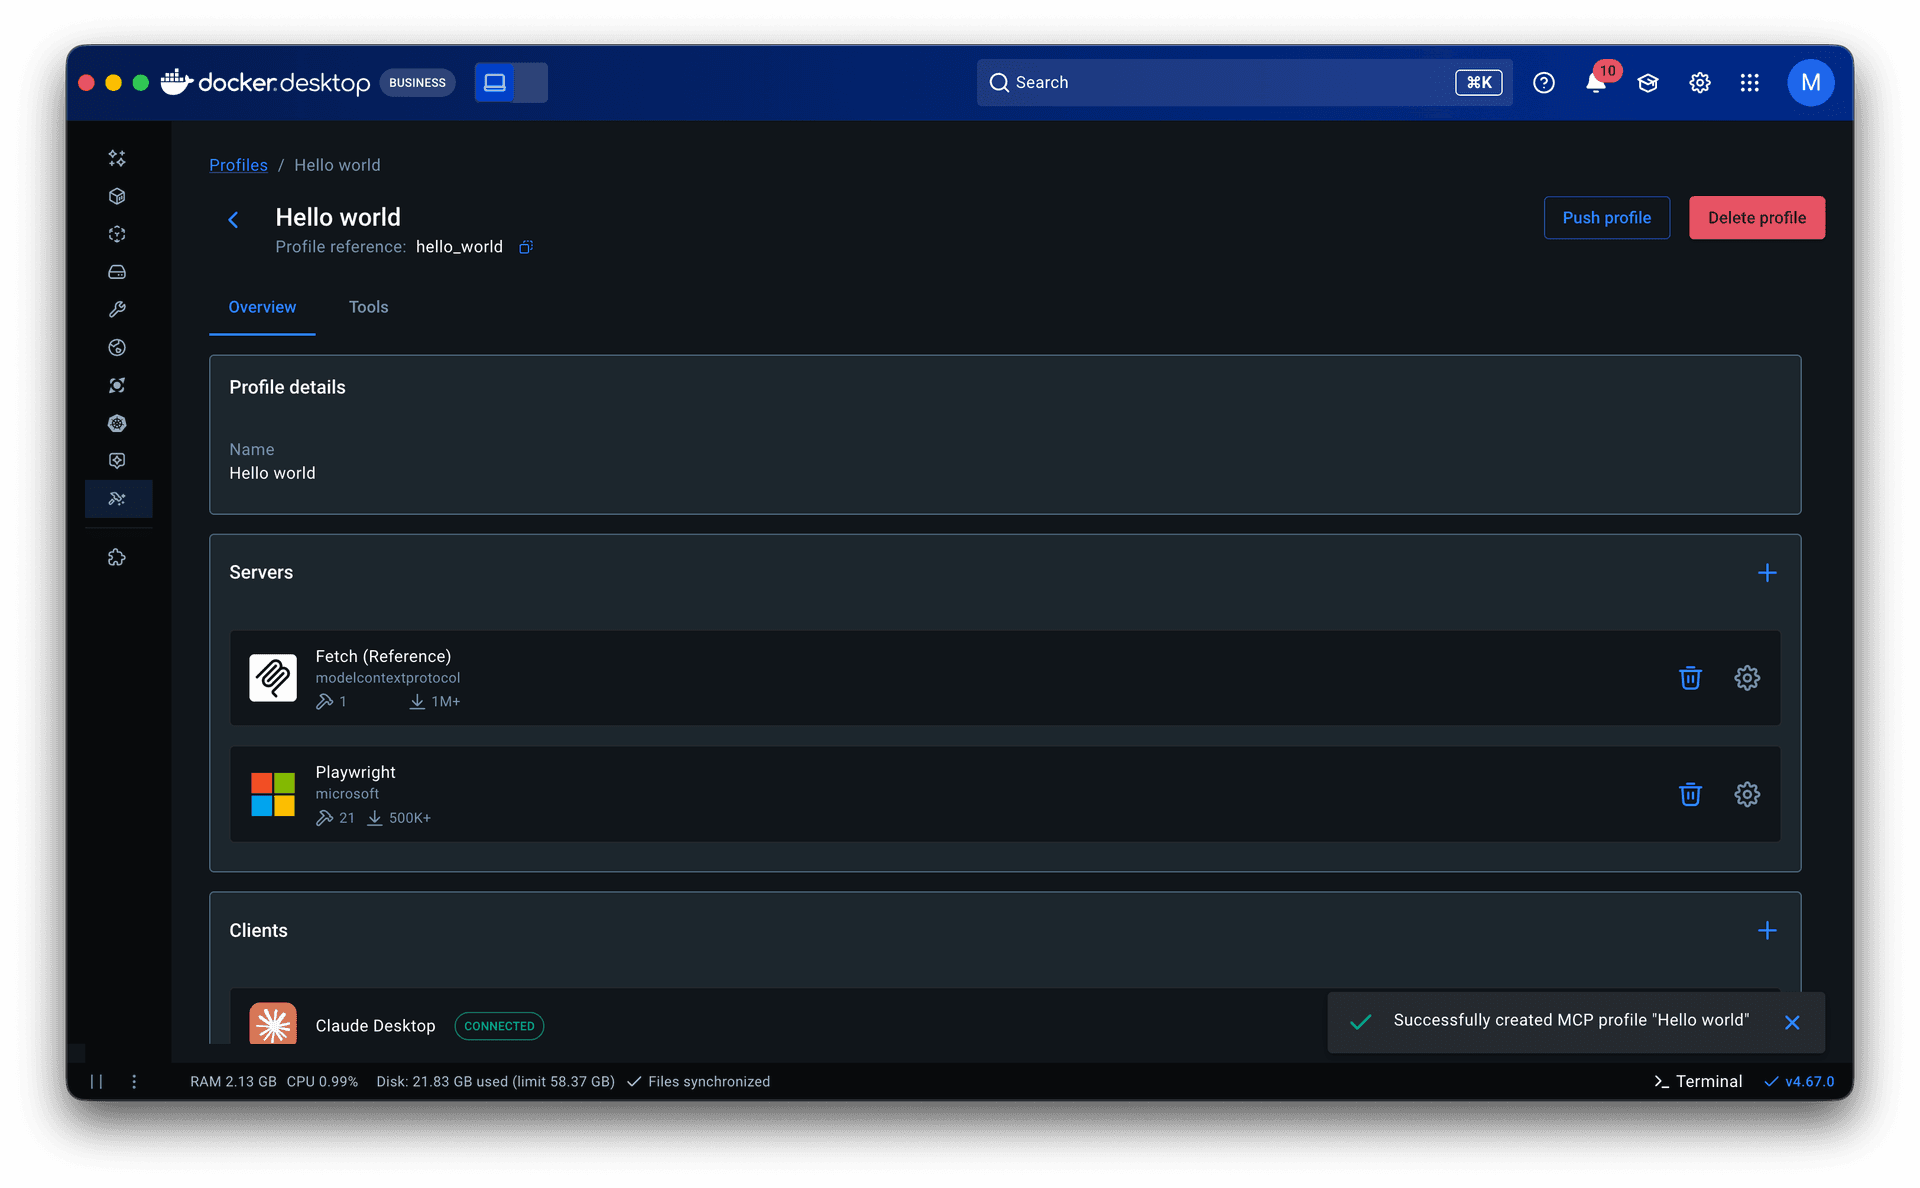Open Volumes icon in sidebar

coord(117,272)
